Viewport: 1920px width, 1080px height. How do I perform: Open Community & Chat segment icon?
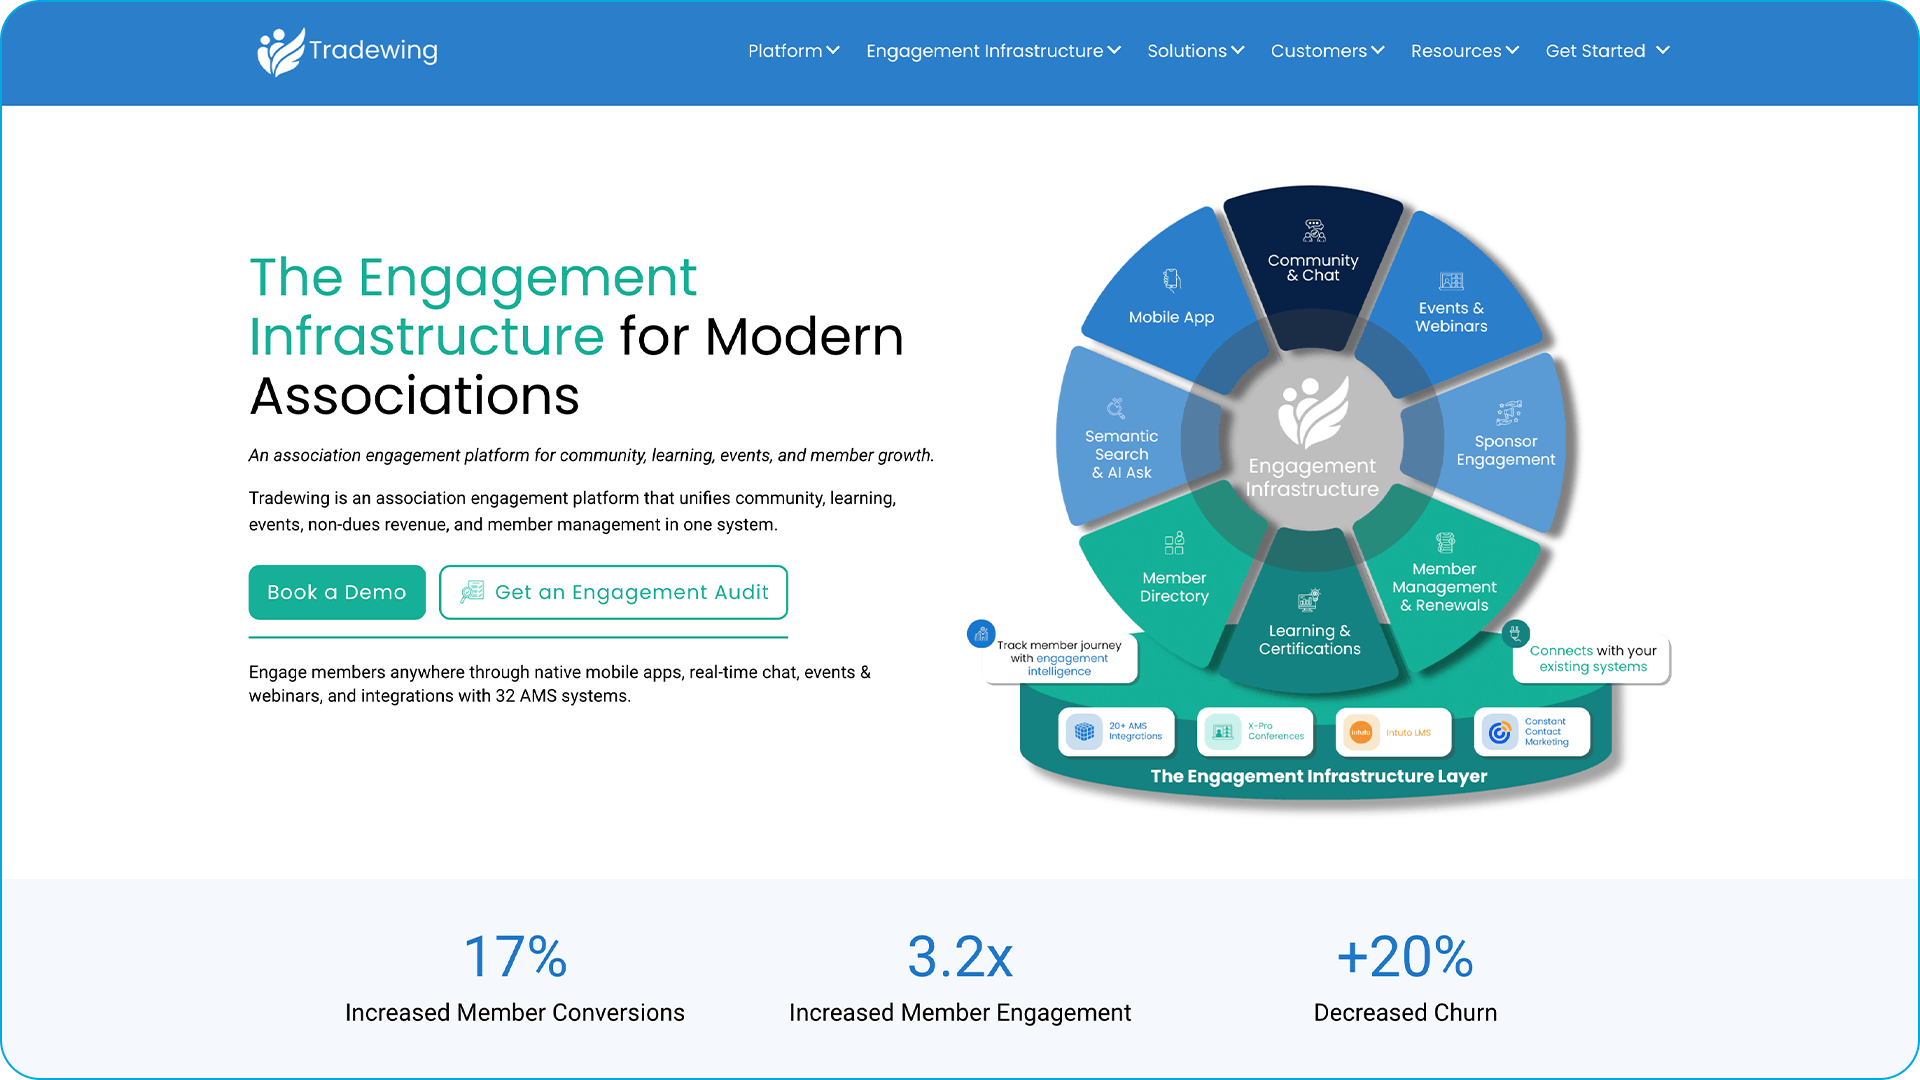tap(1314, 232)
